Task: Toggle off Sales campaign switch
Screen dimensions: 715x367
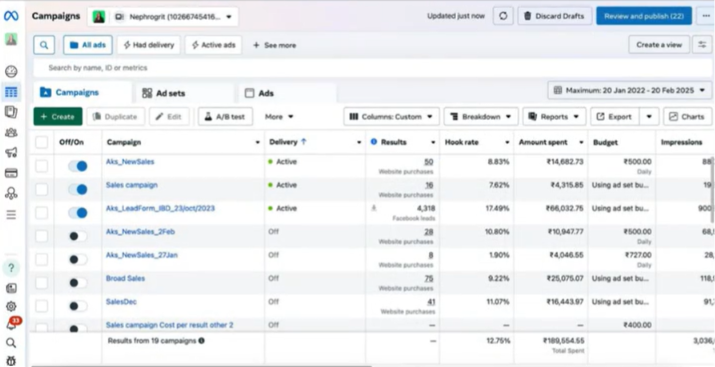Action: [x=78, y=189]
